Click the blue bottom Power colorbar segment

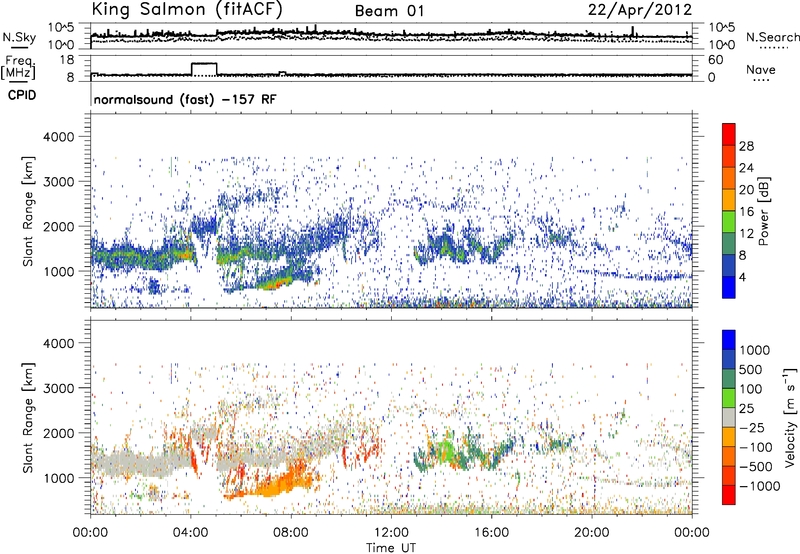coord(729,287)
